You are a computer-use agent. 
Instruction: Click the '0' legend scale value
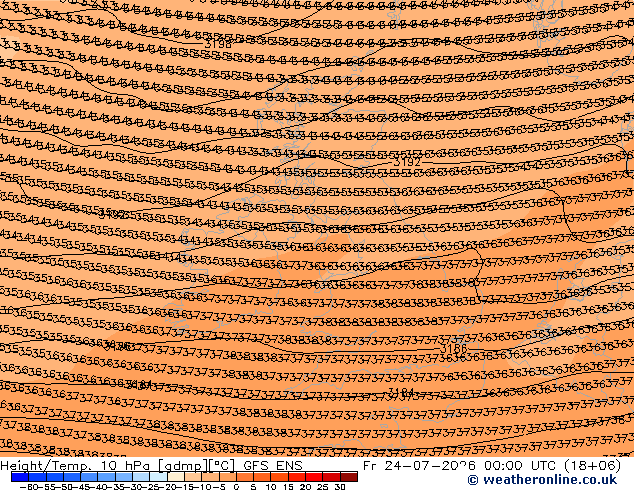click(237, 486)
